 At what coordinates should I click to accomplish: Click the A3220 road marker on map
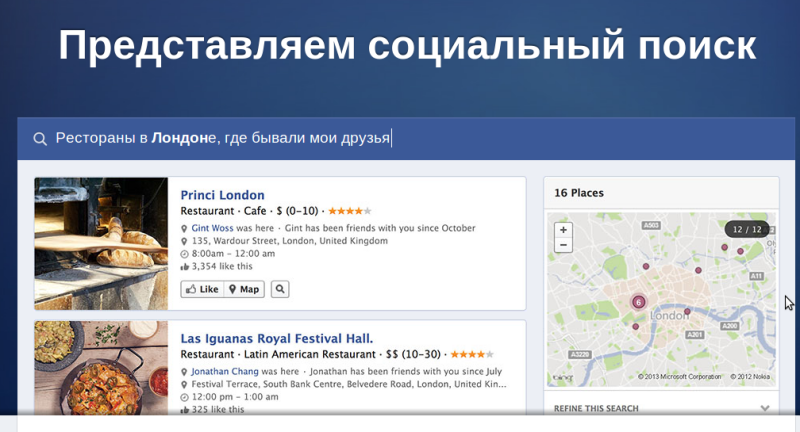click(580, 354)
